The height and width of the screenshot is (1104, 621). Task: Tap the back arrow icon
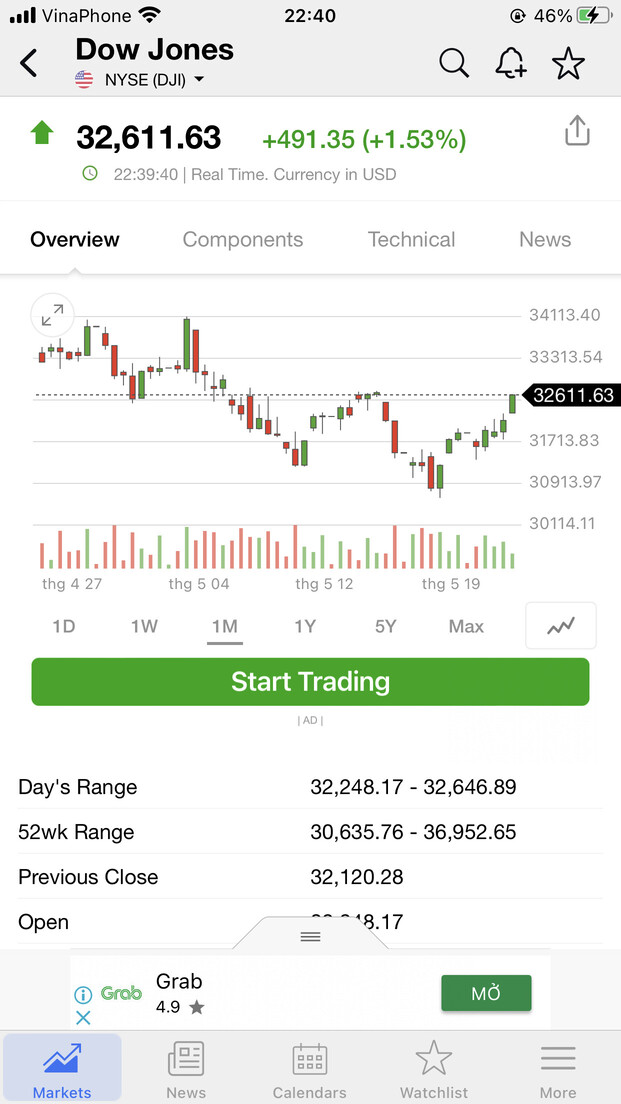pos(29,64)
